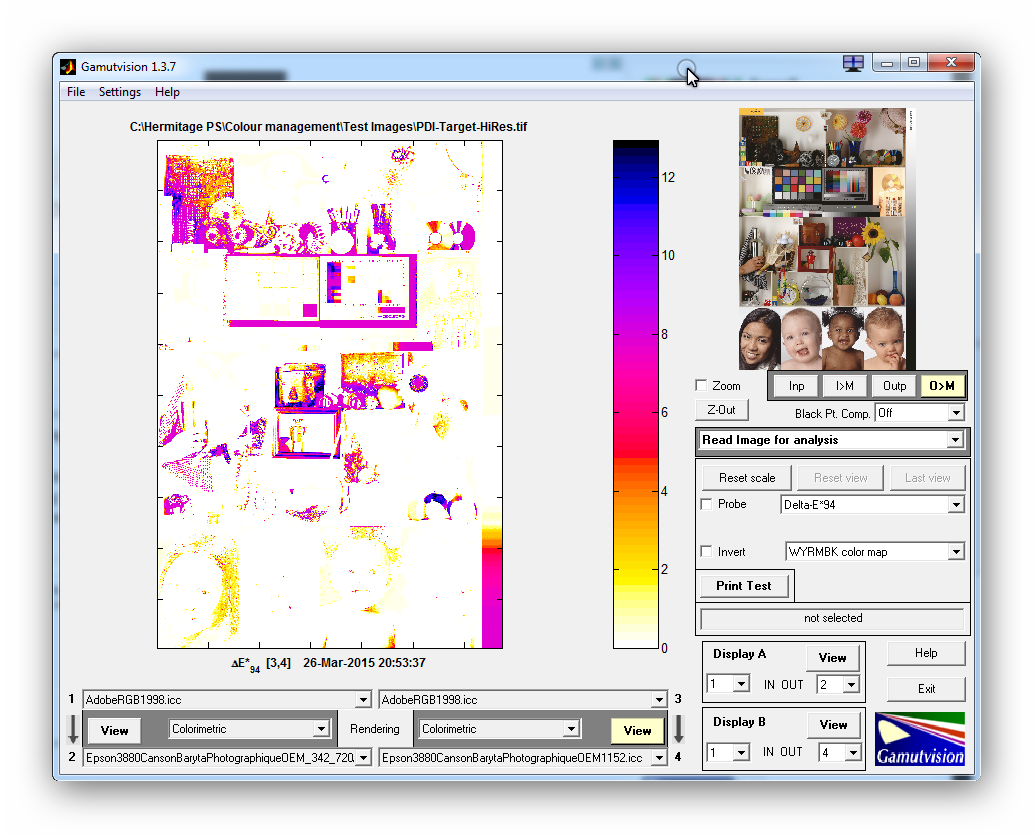
Task: Select the Inp display mode button
Action: coord(796,386)
